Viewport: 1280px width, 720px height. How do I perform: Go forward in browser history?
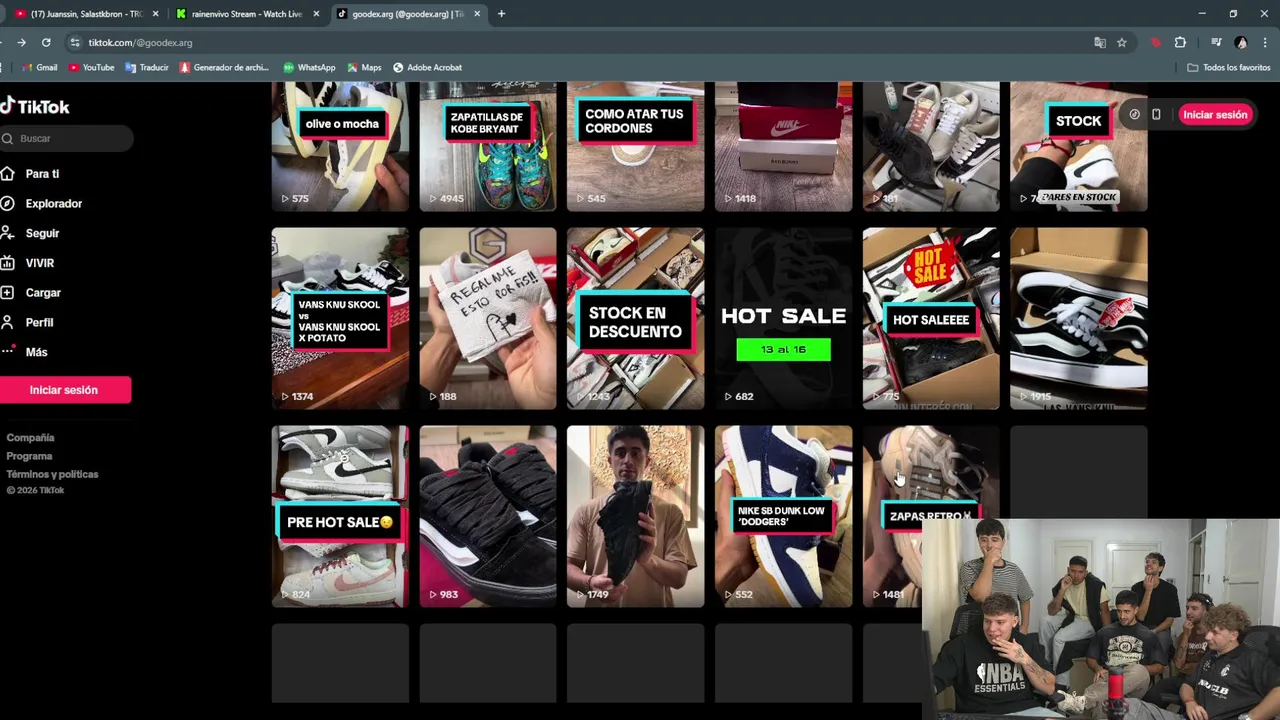point(21,43)
